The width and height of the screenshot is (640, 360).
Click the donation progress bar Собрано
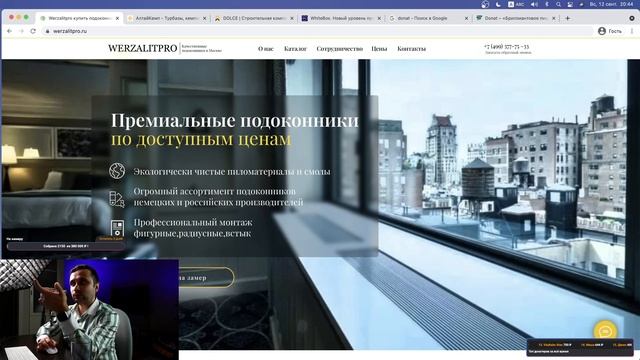[65, 246]
